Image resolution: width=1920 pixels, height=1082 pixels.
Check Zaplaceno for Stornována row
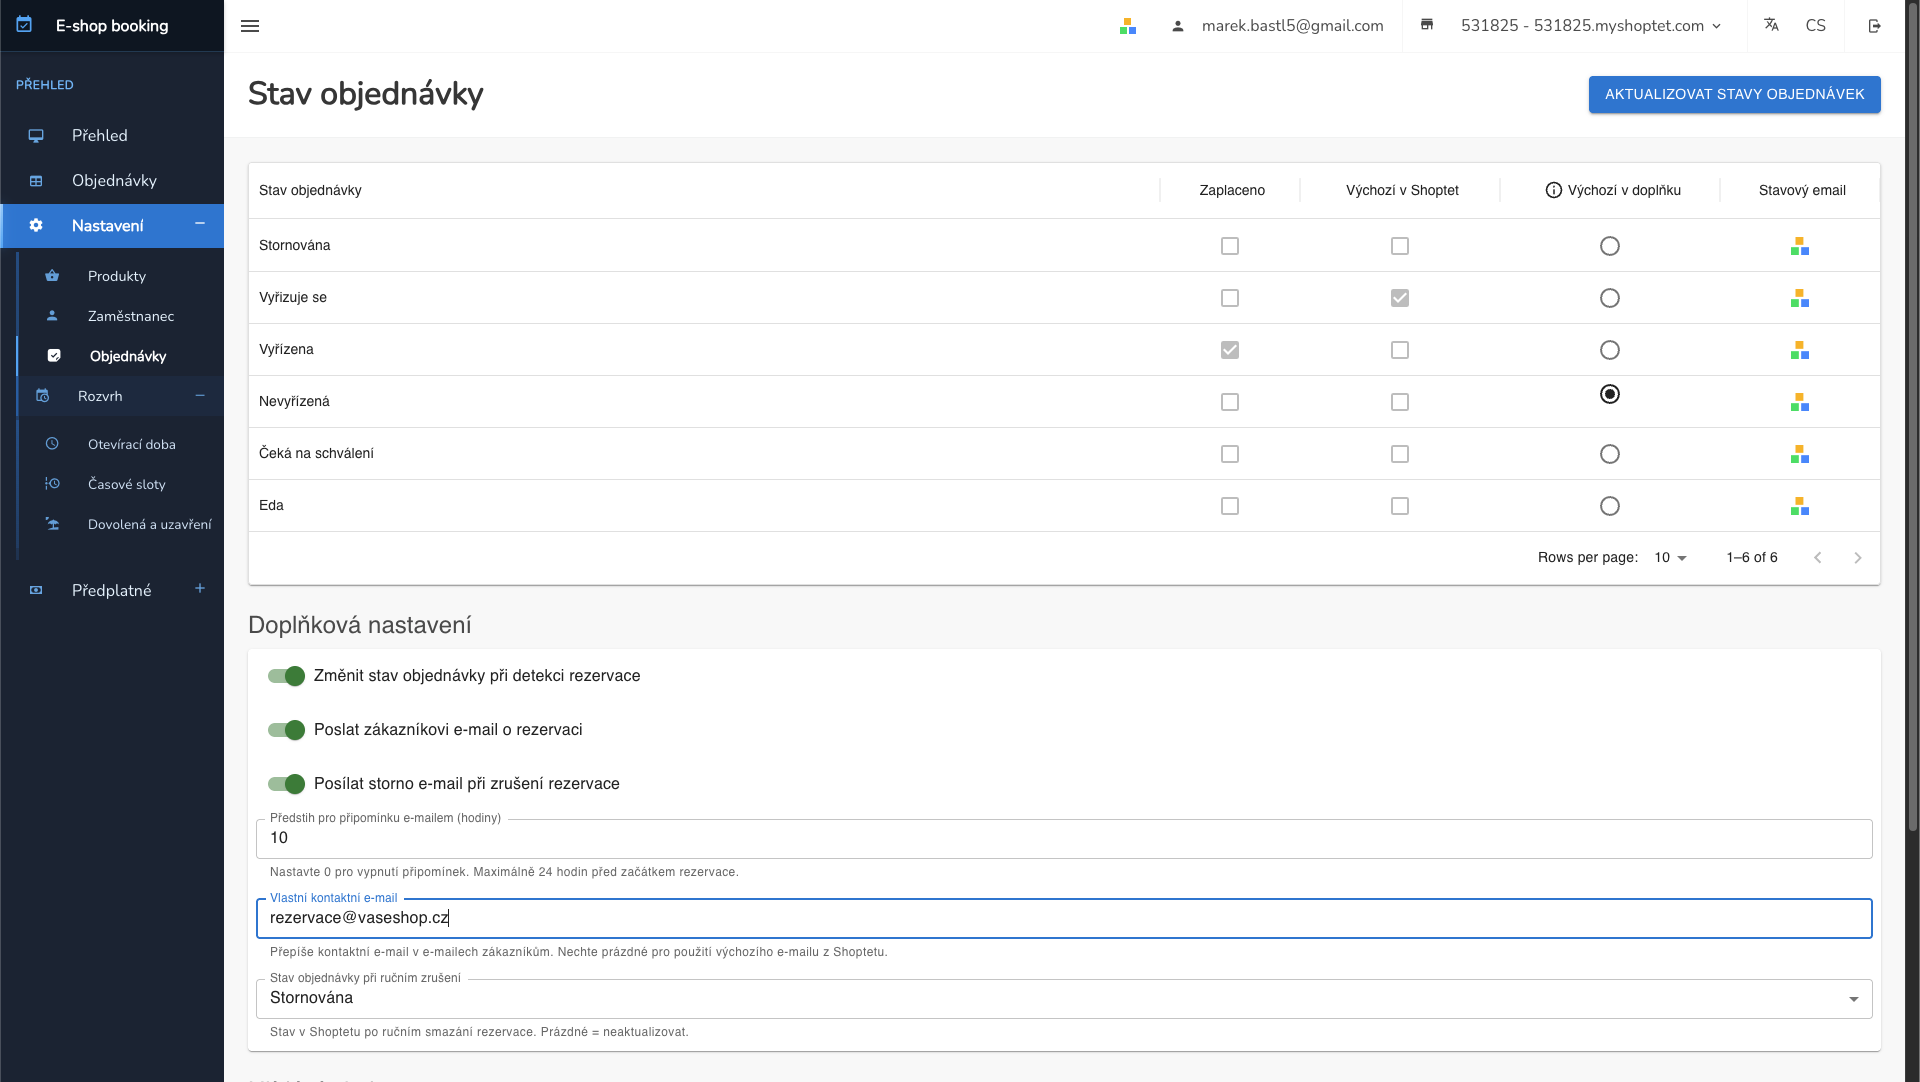(x=1230, y=246)
